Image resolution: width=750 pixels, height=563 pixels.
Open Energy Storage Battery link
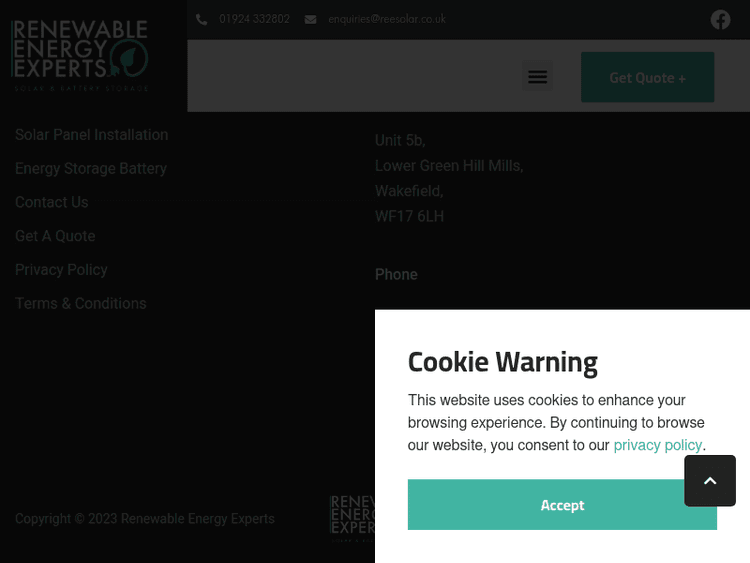91,169
